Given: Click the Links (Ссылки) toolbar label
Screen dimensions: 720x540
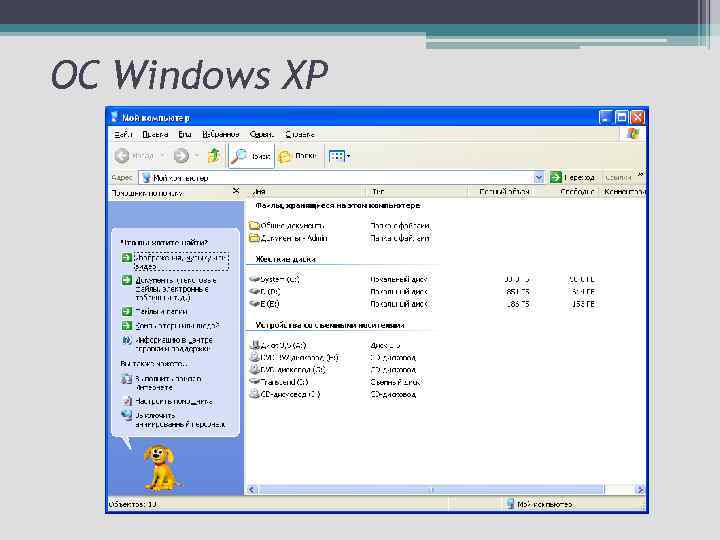Looking at the screenshot, I should pyautogui.click(x=618, y=177).
